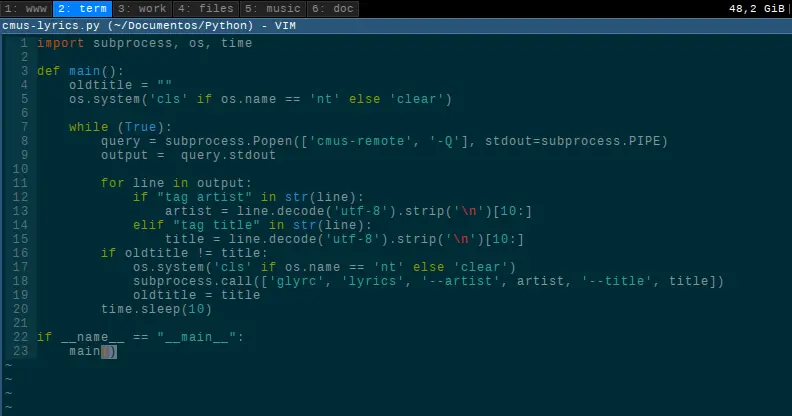This screenshot has width=792, height=416.
Task: Click 'title = line.decode' on line 15
Action: [240, 239]
